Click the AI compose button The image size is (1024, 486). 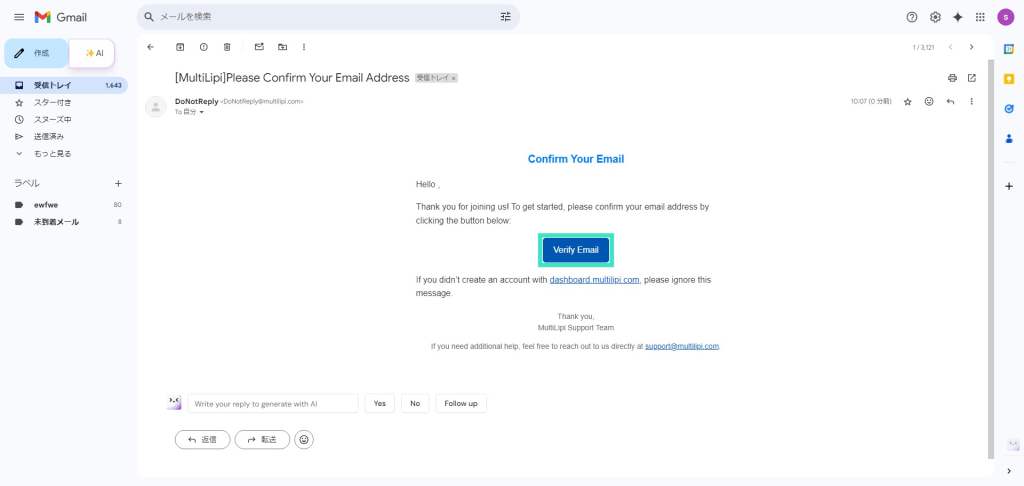(92, 53)
